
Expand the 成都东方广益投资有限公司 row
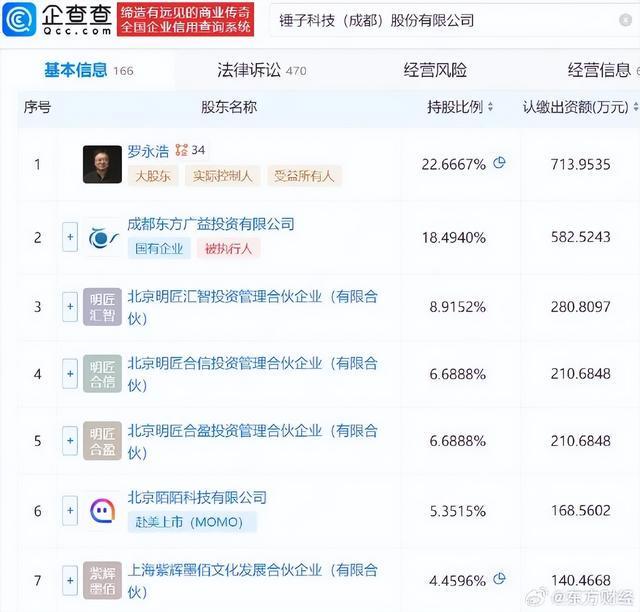(x=70, y=237)
